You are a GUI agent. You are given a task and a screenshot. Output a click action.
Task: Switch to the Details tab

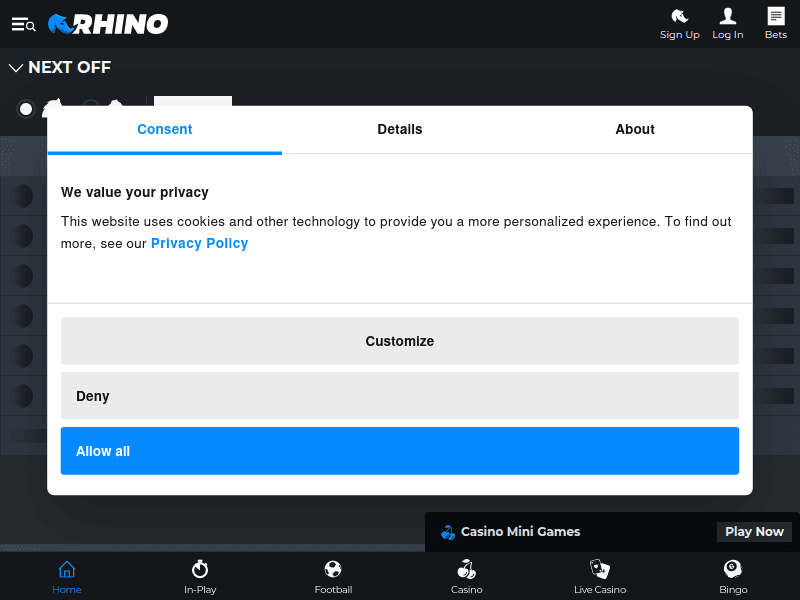click(x=399, y=130)
